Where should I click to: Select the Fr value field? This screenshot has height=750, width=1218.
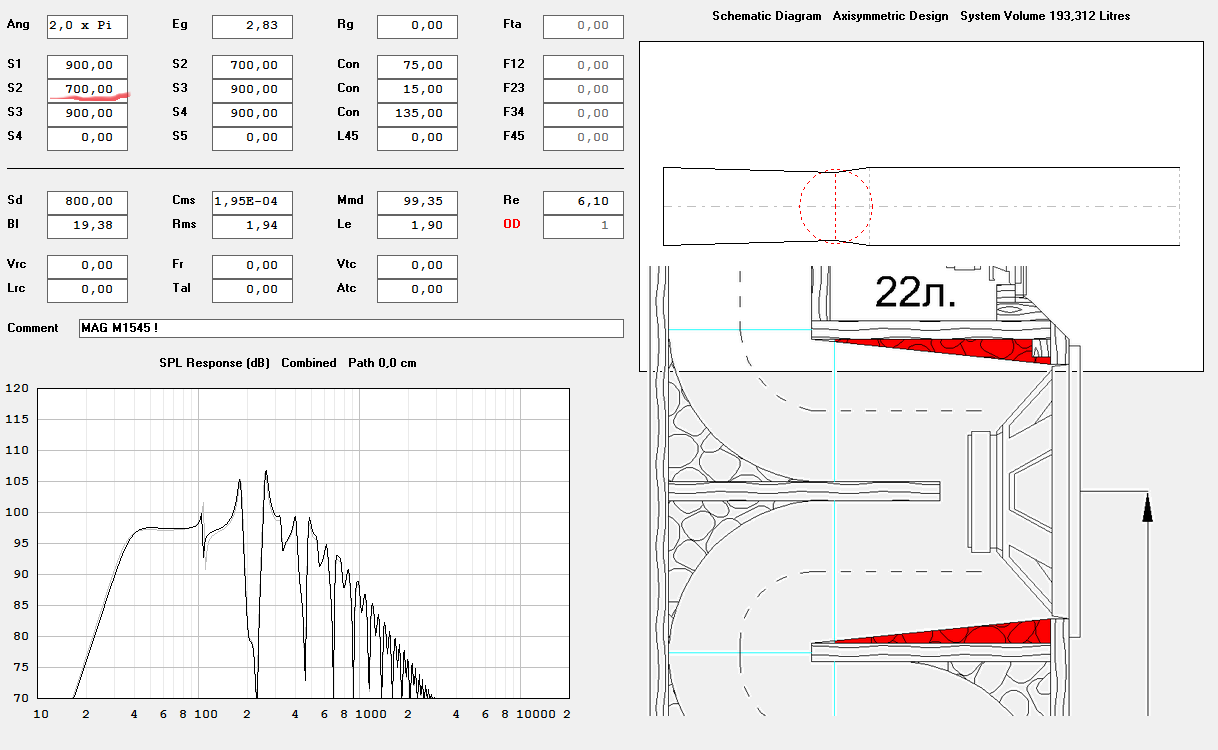(x=252, y=266)
